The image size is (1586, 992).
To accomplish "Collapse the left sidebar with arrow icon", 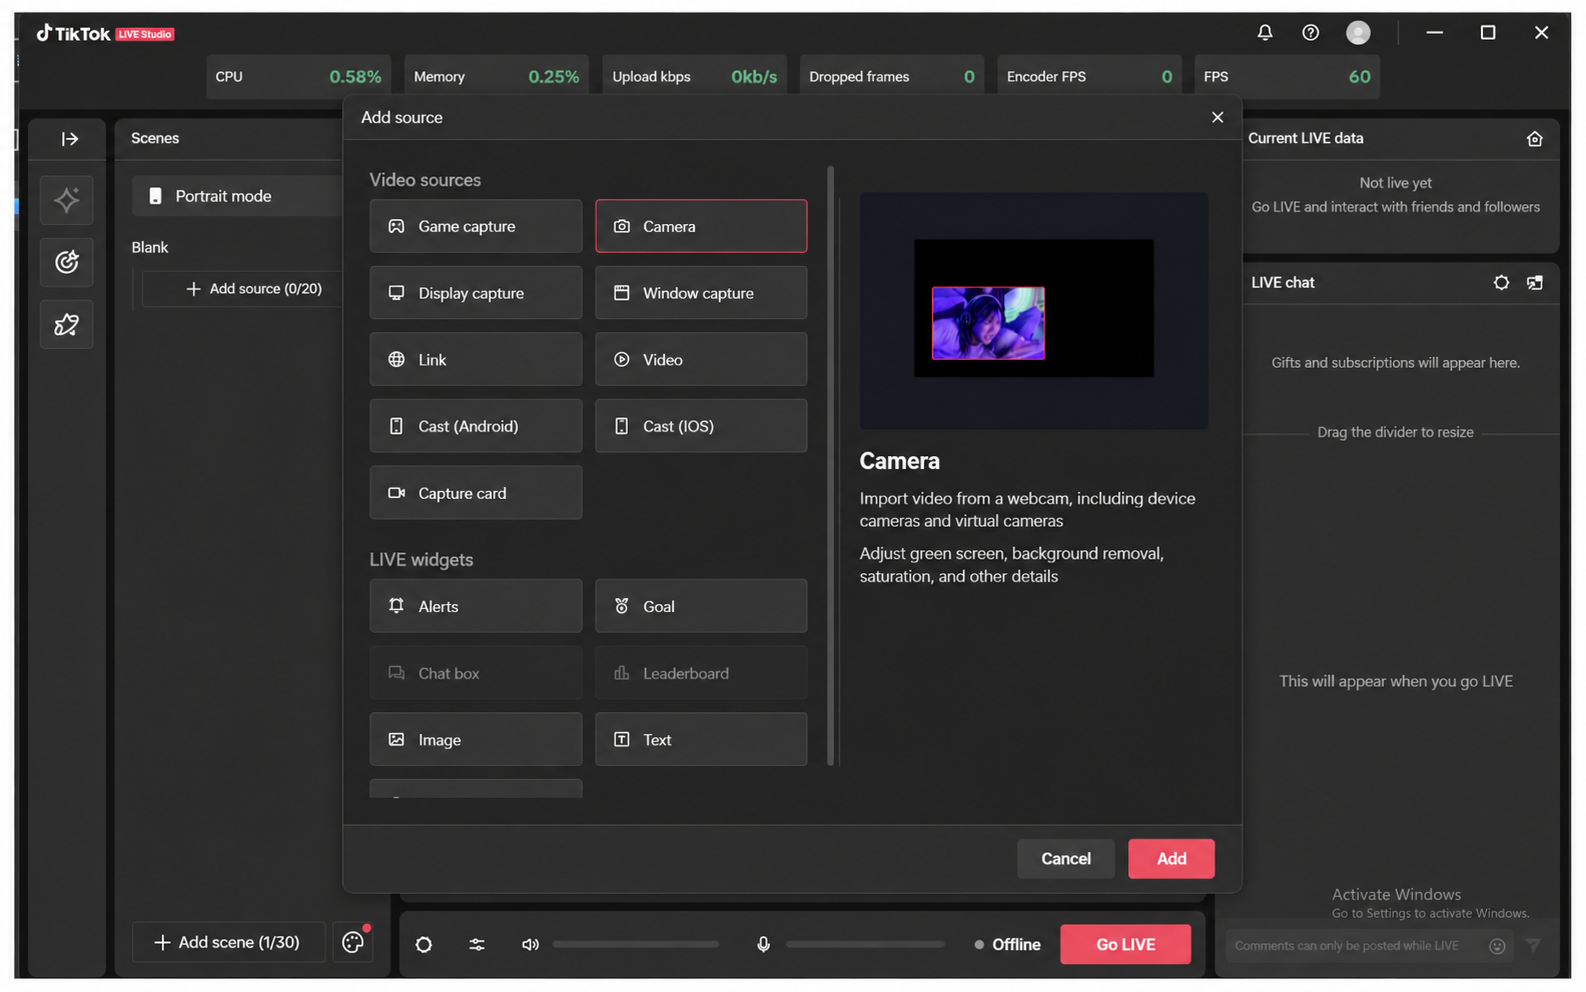I will pyautogui.click(x=69, y=139).
